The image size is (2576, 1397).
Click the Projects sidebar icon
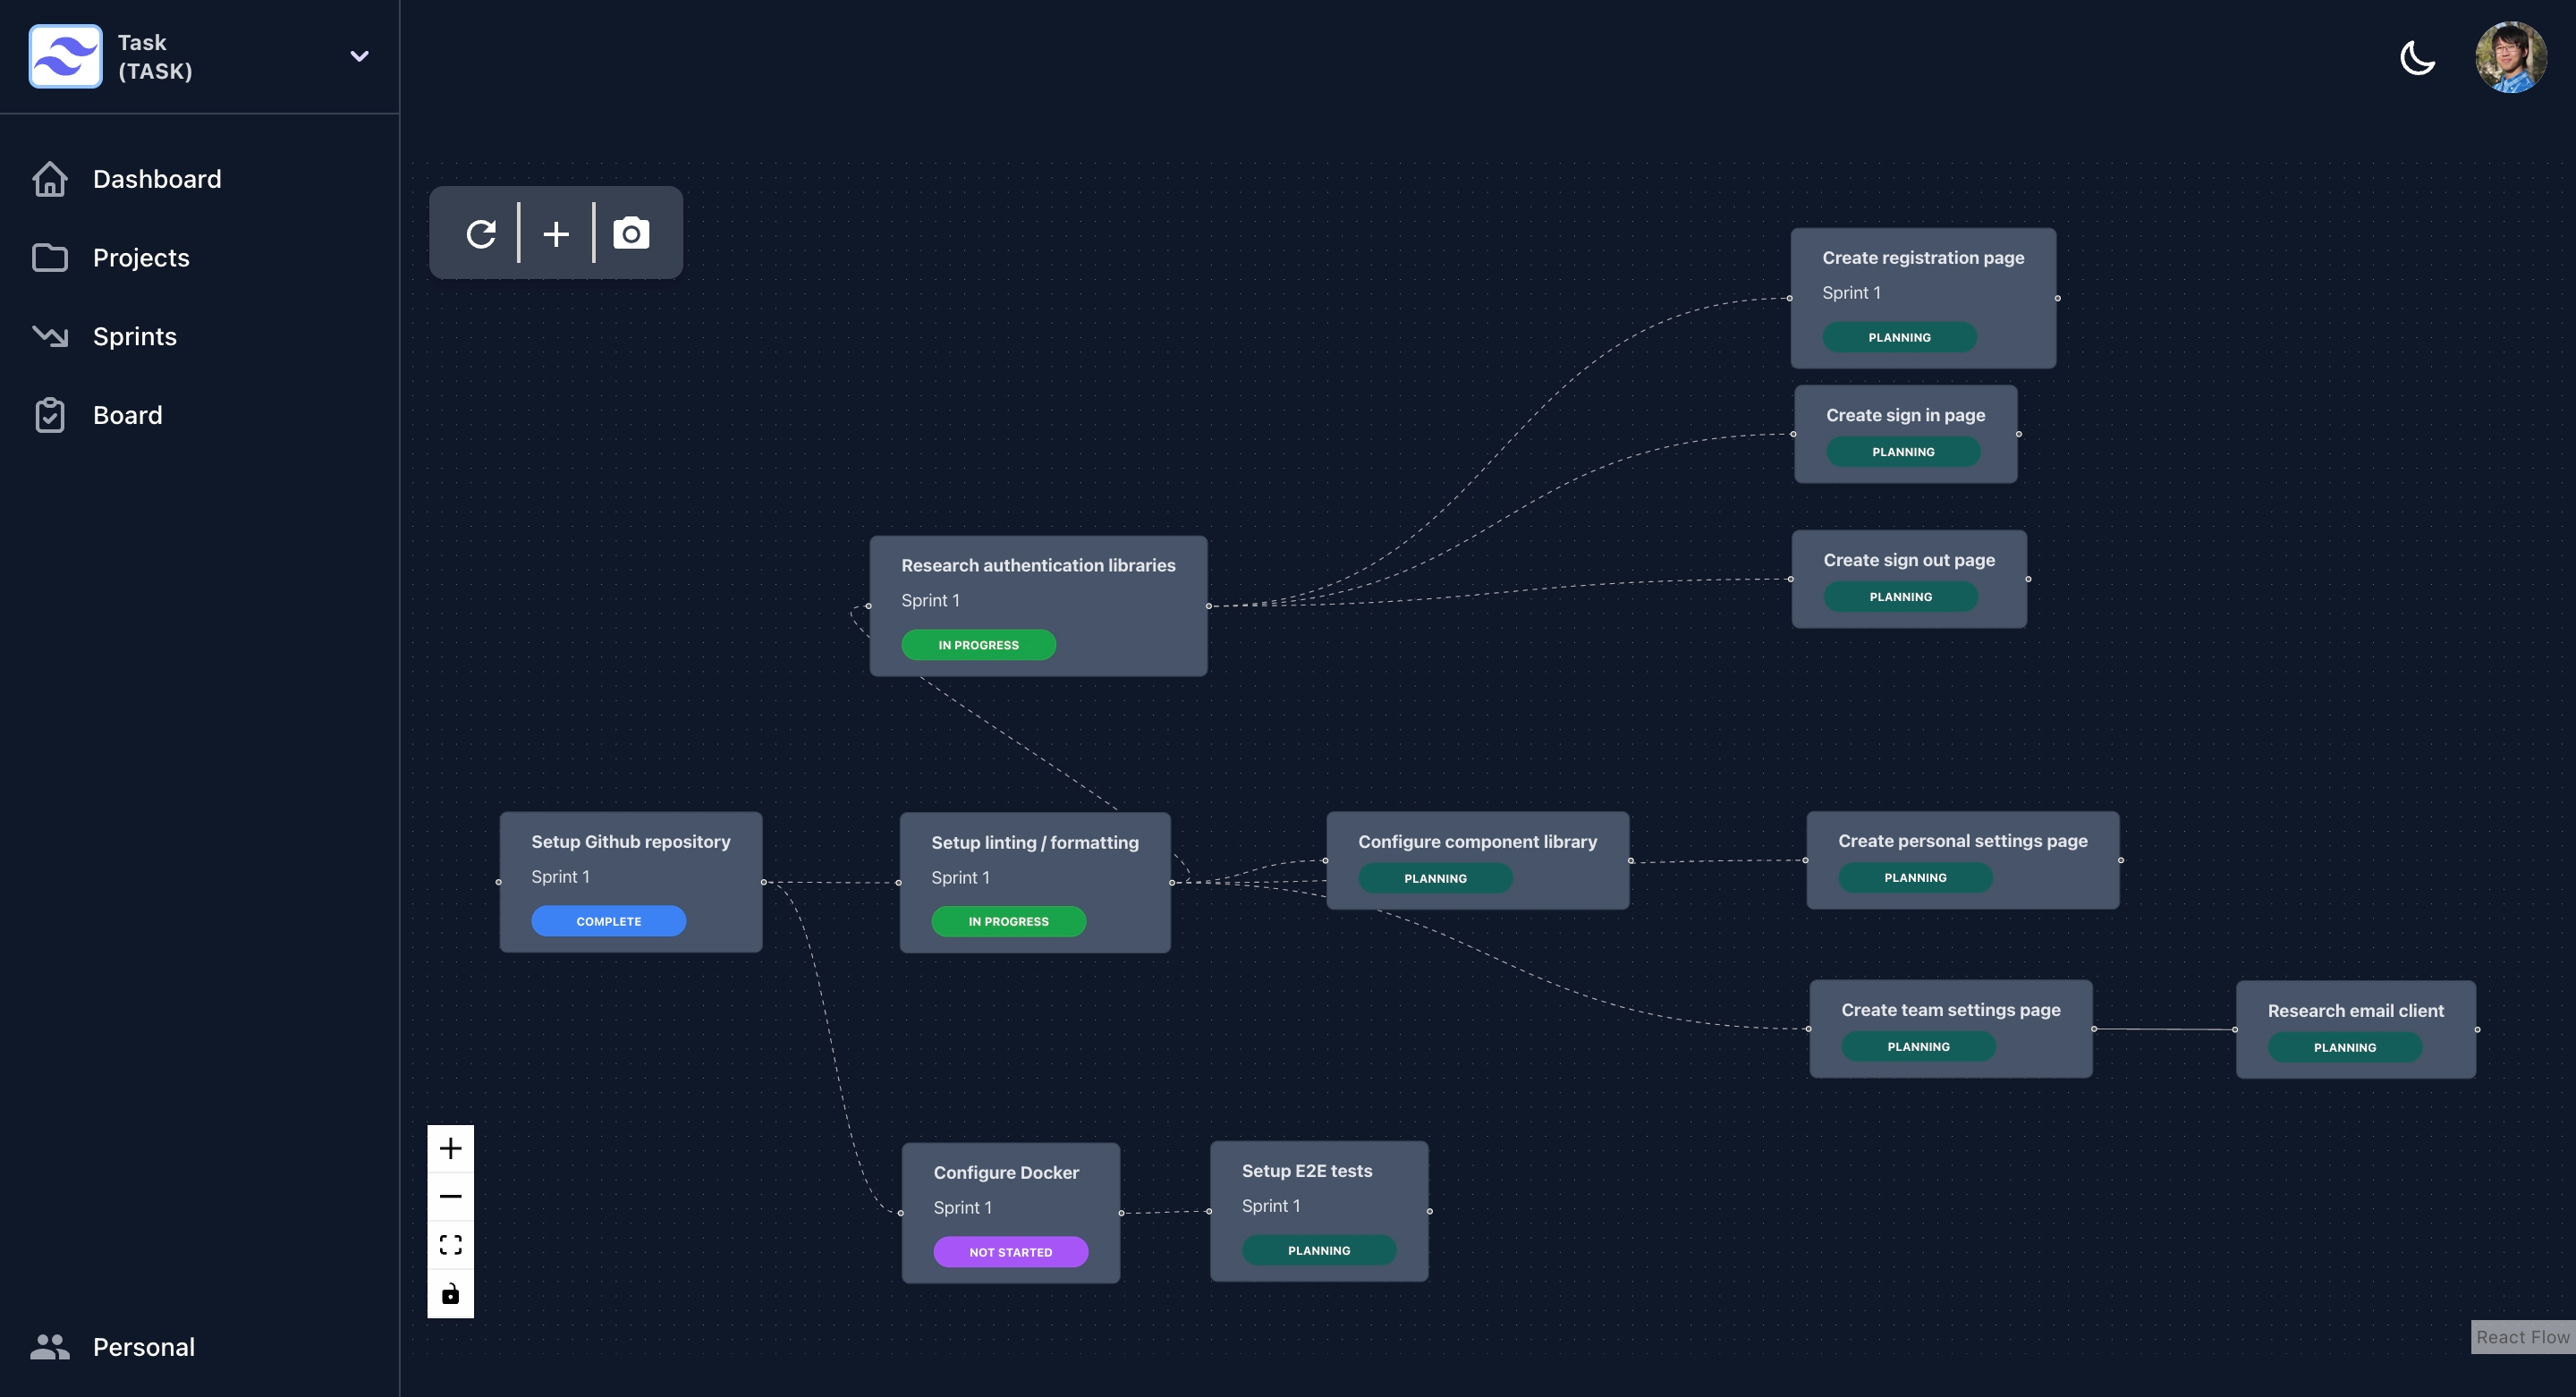point(48,258)
